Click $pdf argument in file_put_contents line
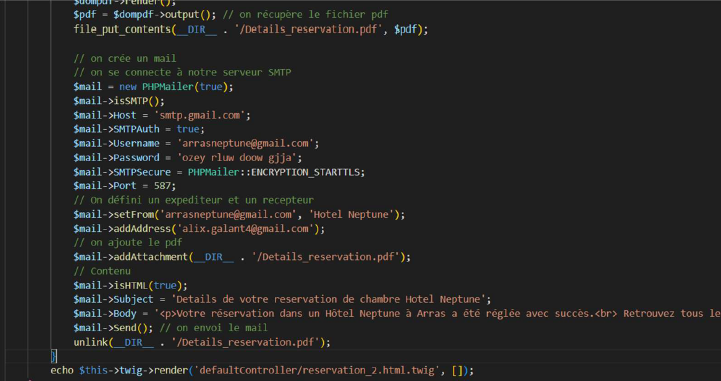This screenshot has height=381, width=721. [406, 29]
